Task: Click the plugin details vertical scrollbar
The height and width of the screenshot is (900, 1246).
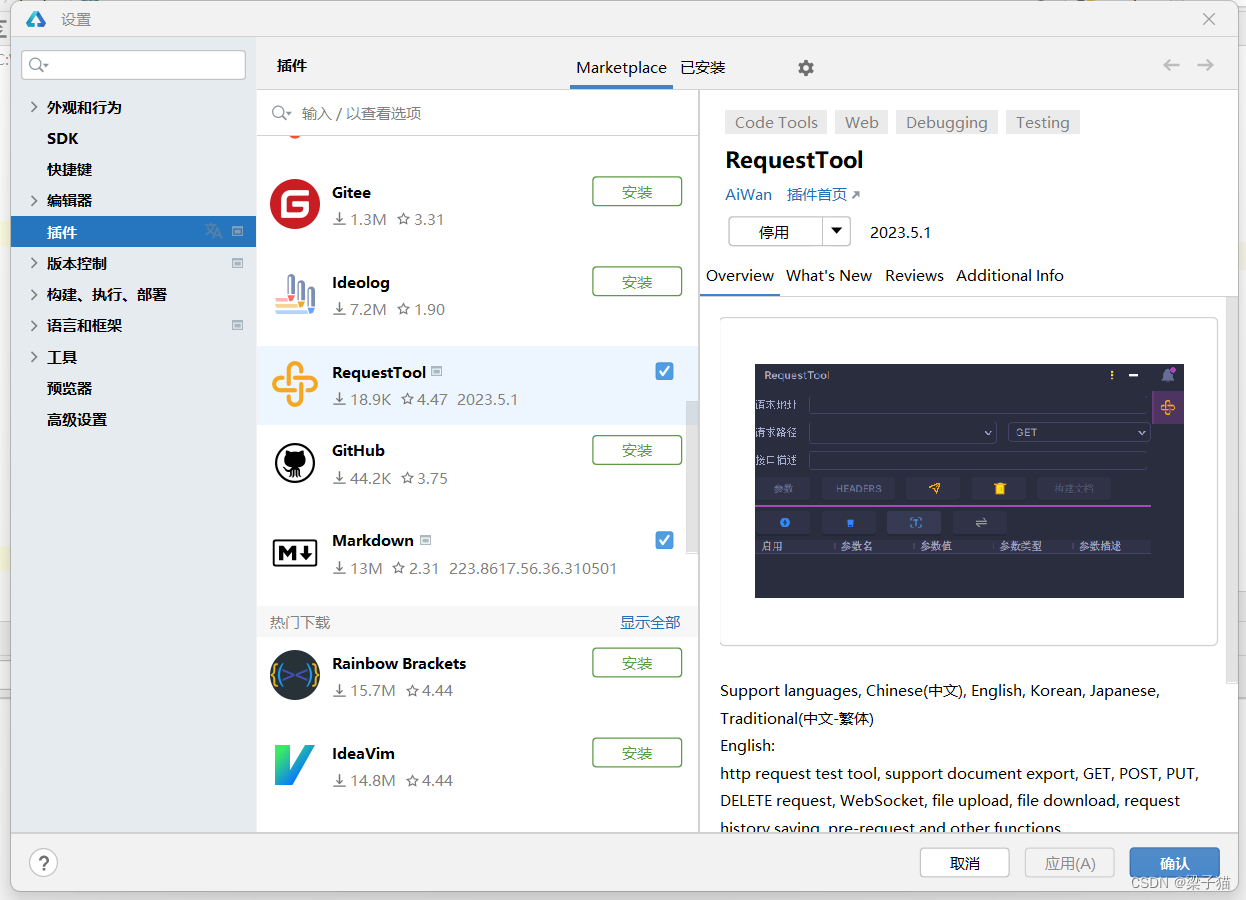Action: [x=1232, y=490]
